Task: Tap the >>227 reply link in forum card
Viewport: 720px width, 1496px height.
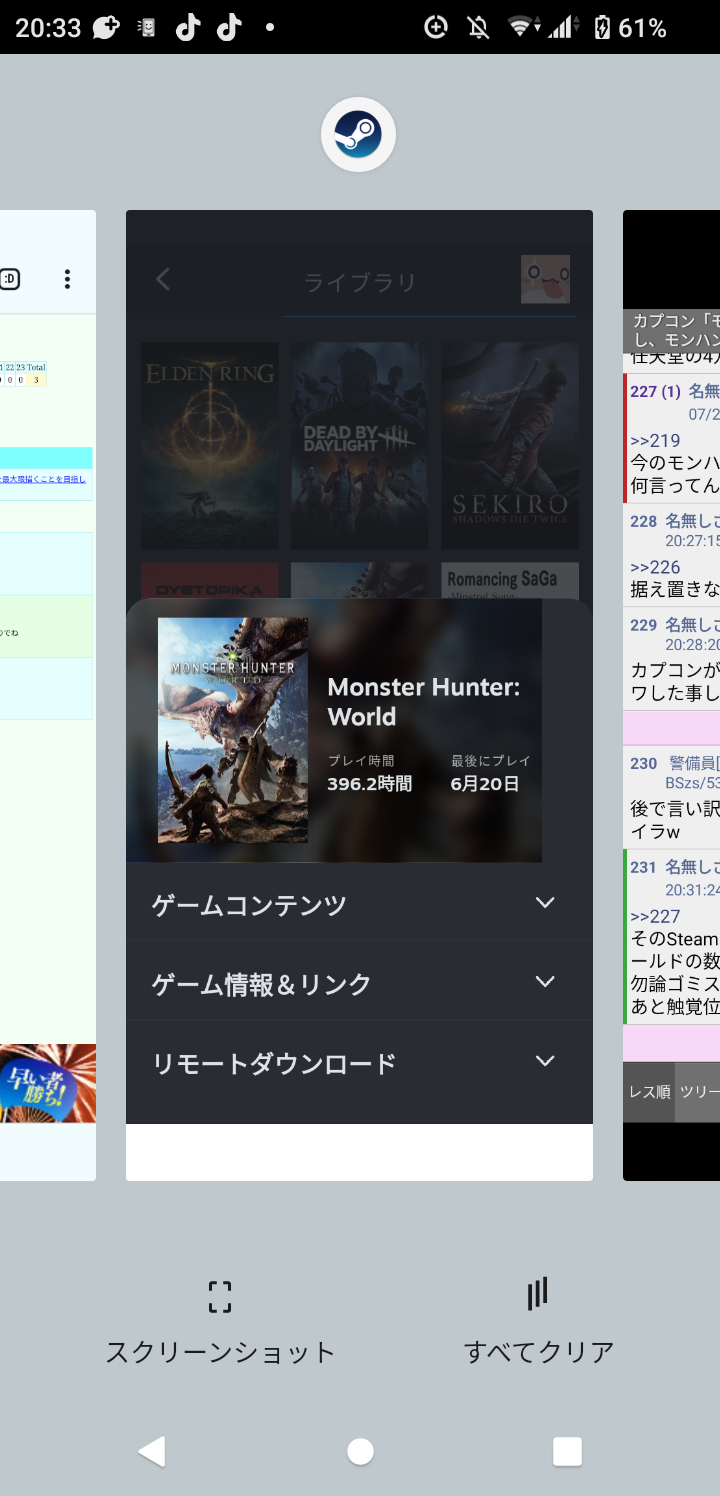Action: [655, 916]
